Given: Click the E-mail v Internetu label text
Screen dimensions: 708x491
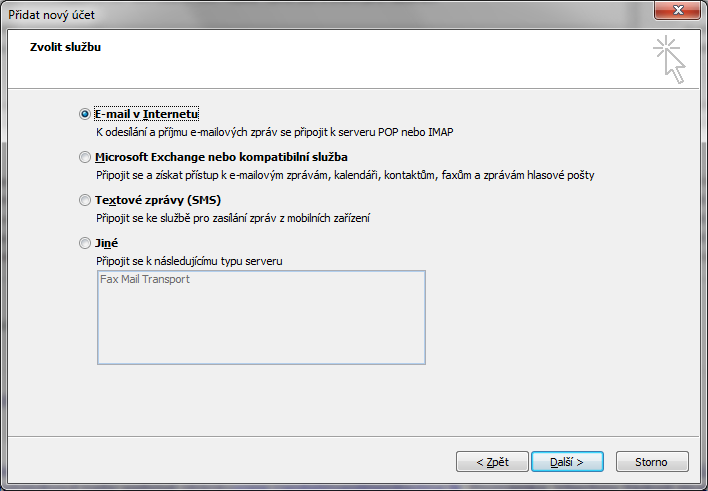Looking at the screenshot, I should pyautogui.click(x=146, y=114).
